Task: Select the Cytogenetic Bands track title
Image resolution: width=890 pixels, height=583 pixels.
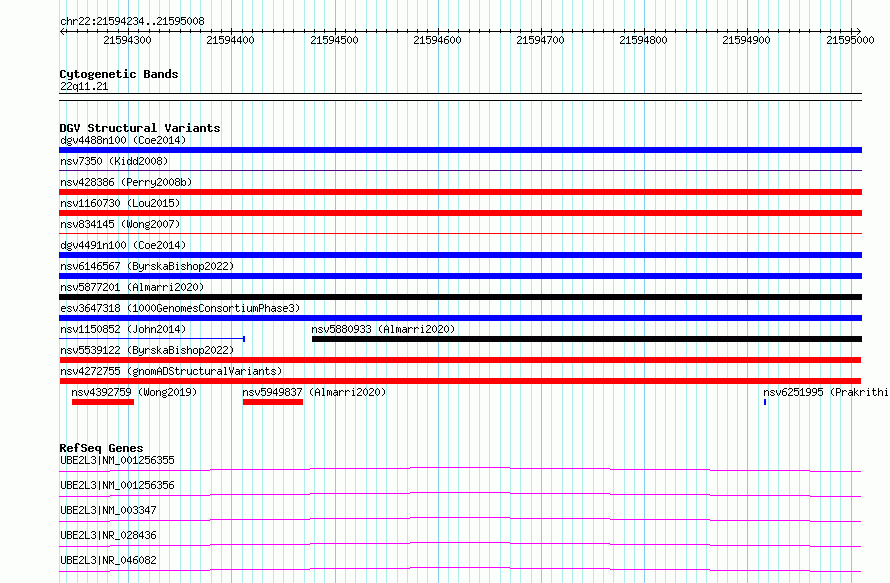Action: click(x=119, y=74)
